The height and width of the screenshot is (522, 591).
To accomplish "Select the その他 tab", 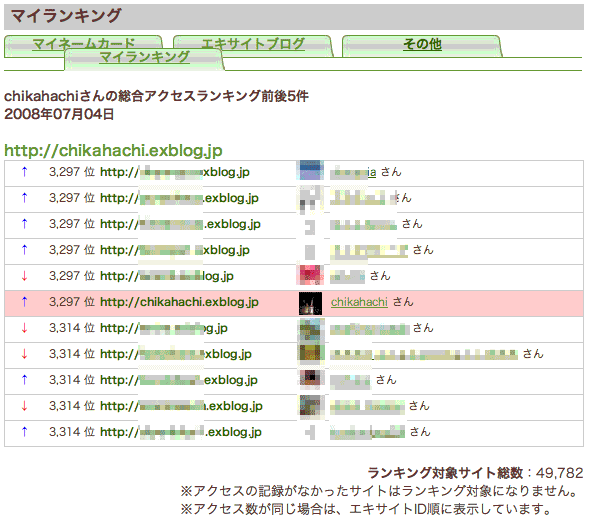I will [422, 44].
